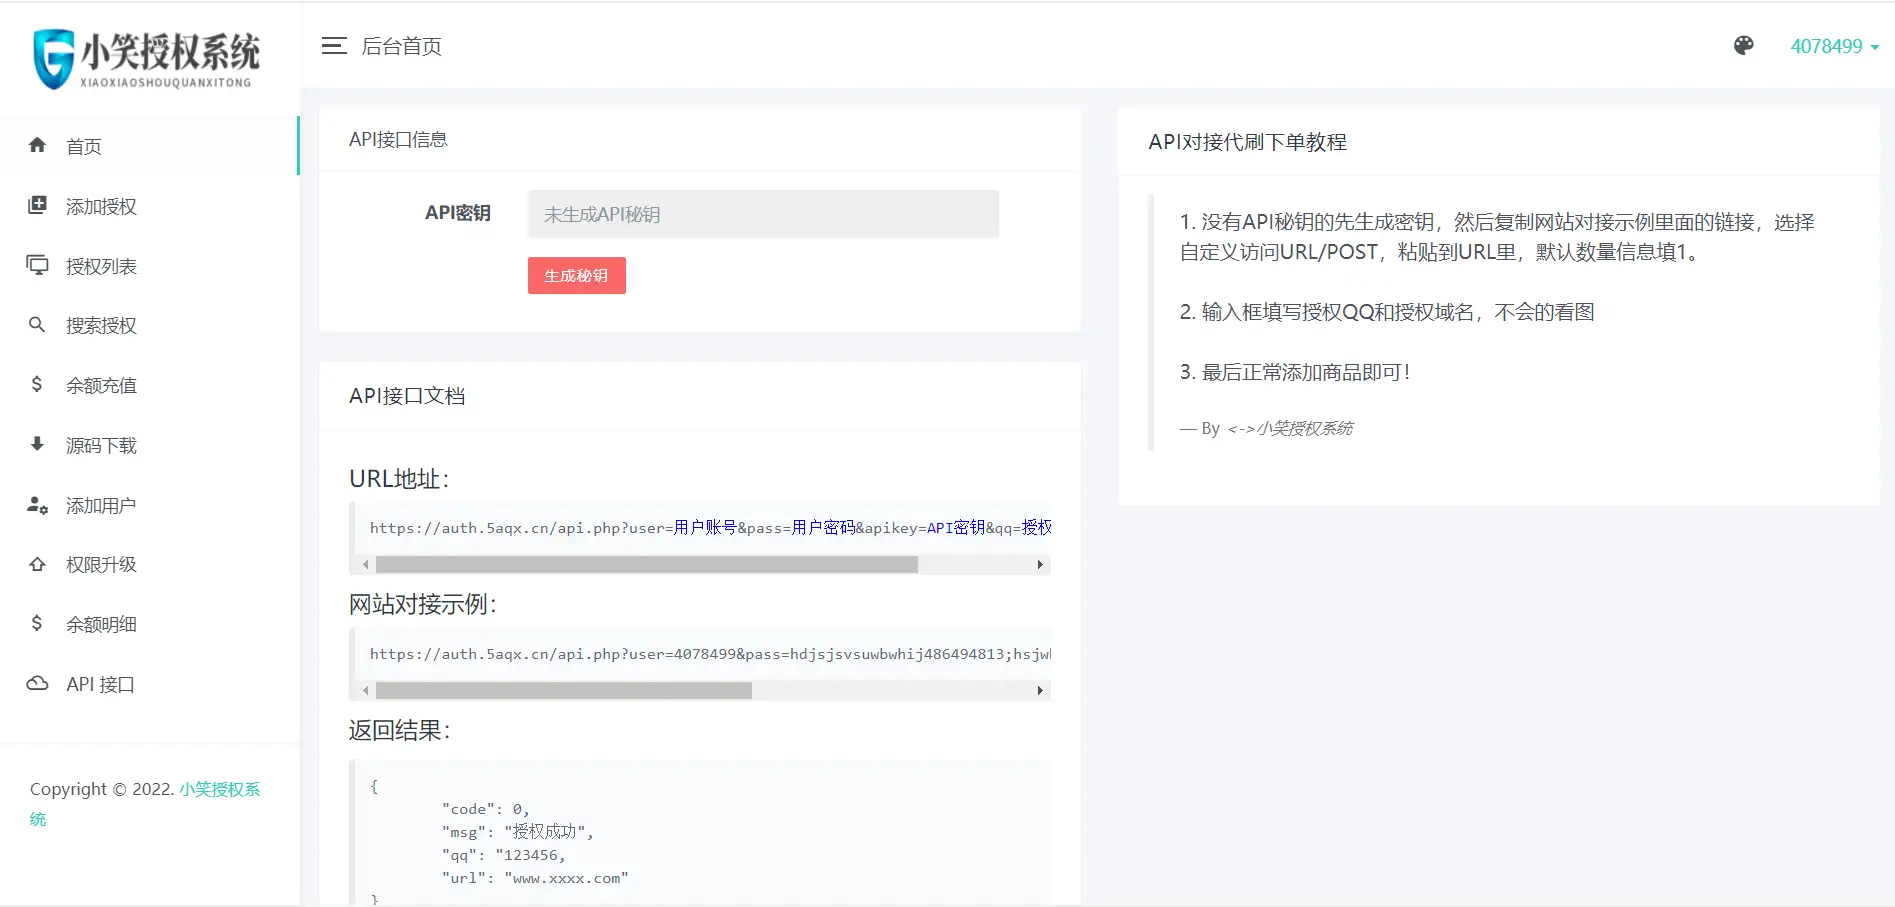Toggle the sidebar with hamburger icon
Viewport: 1895px width, 907px height.
(x=334, y=46)
